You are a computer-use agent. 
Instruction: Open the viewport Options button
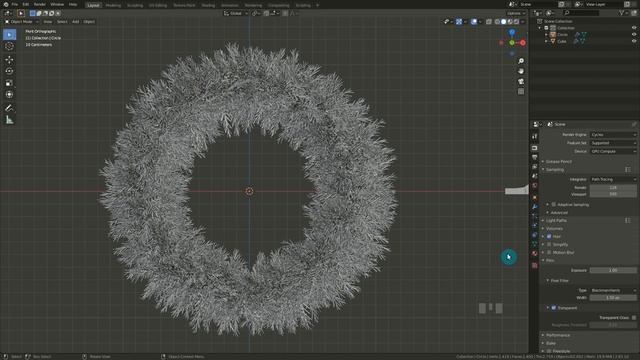click(516, 13)
